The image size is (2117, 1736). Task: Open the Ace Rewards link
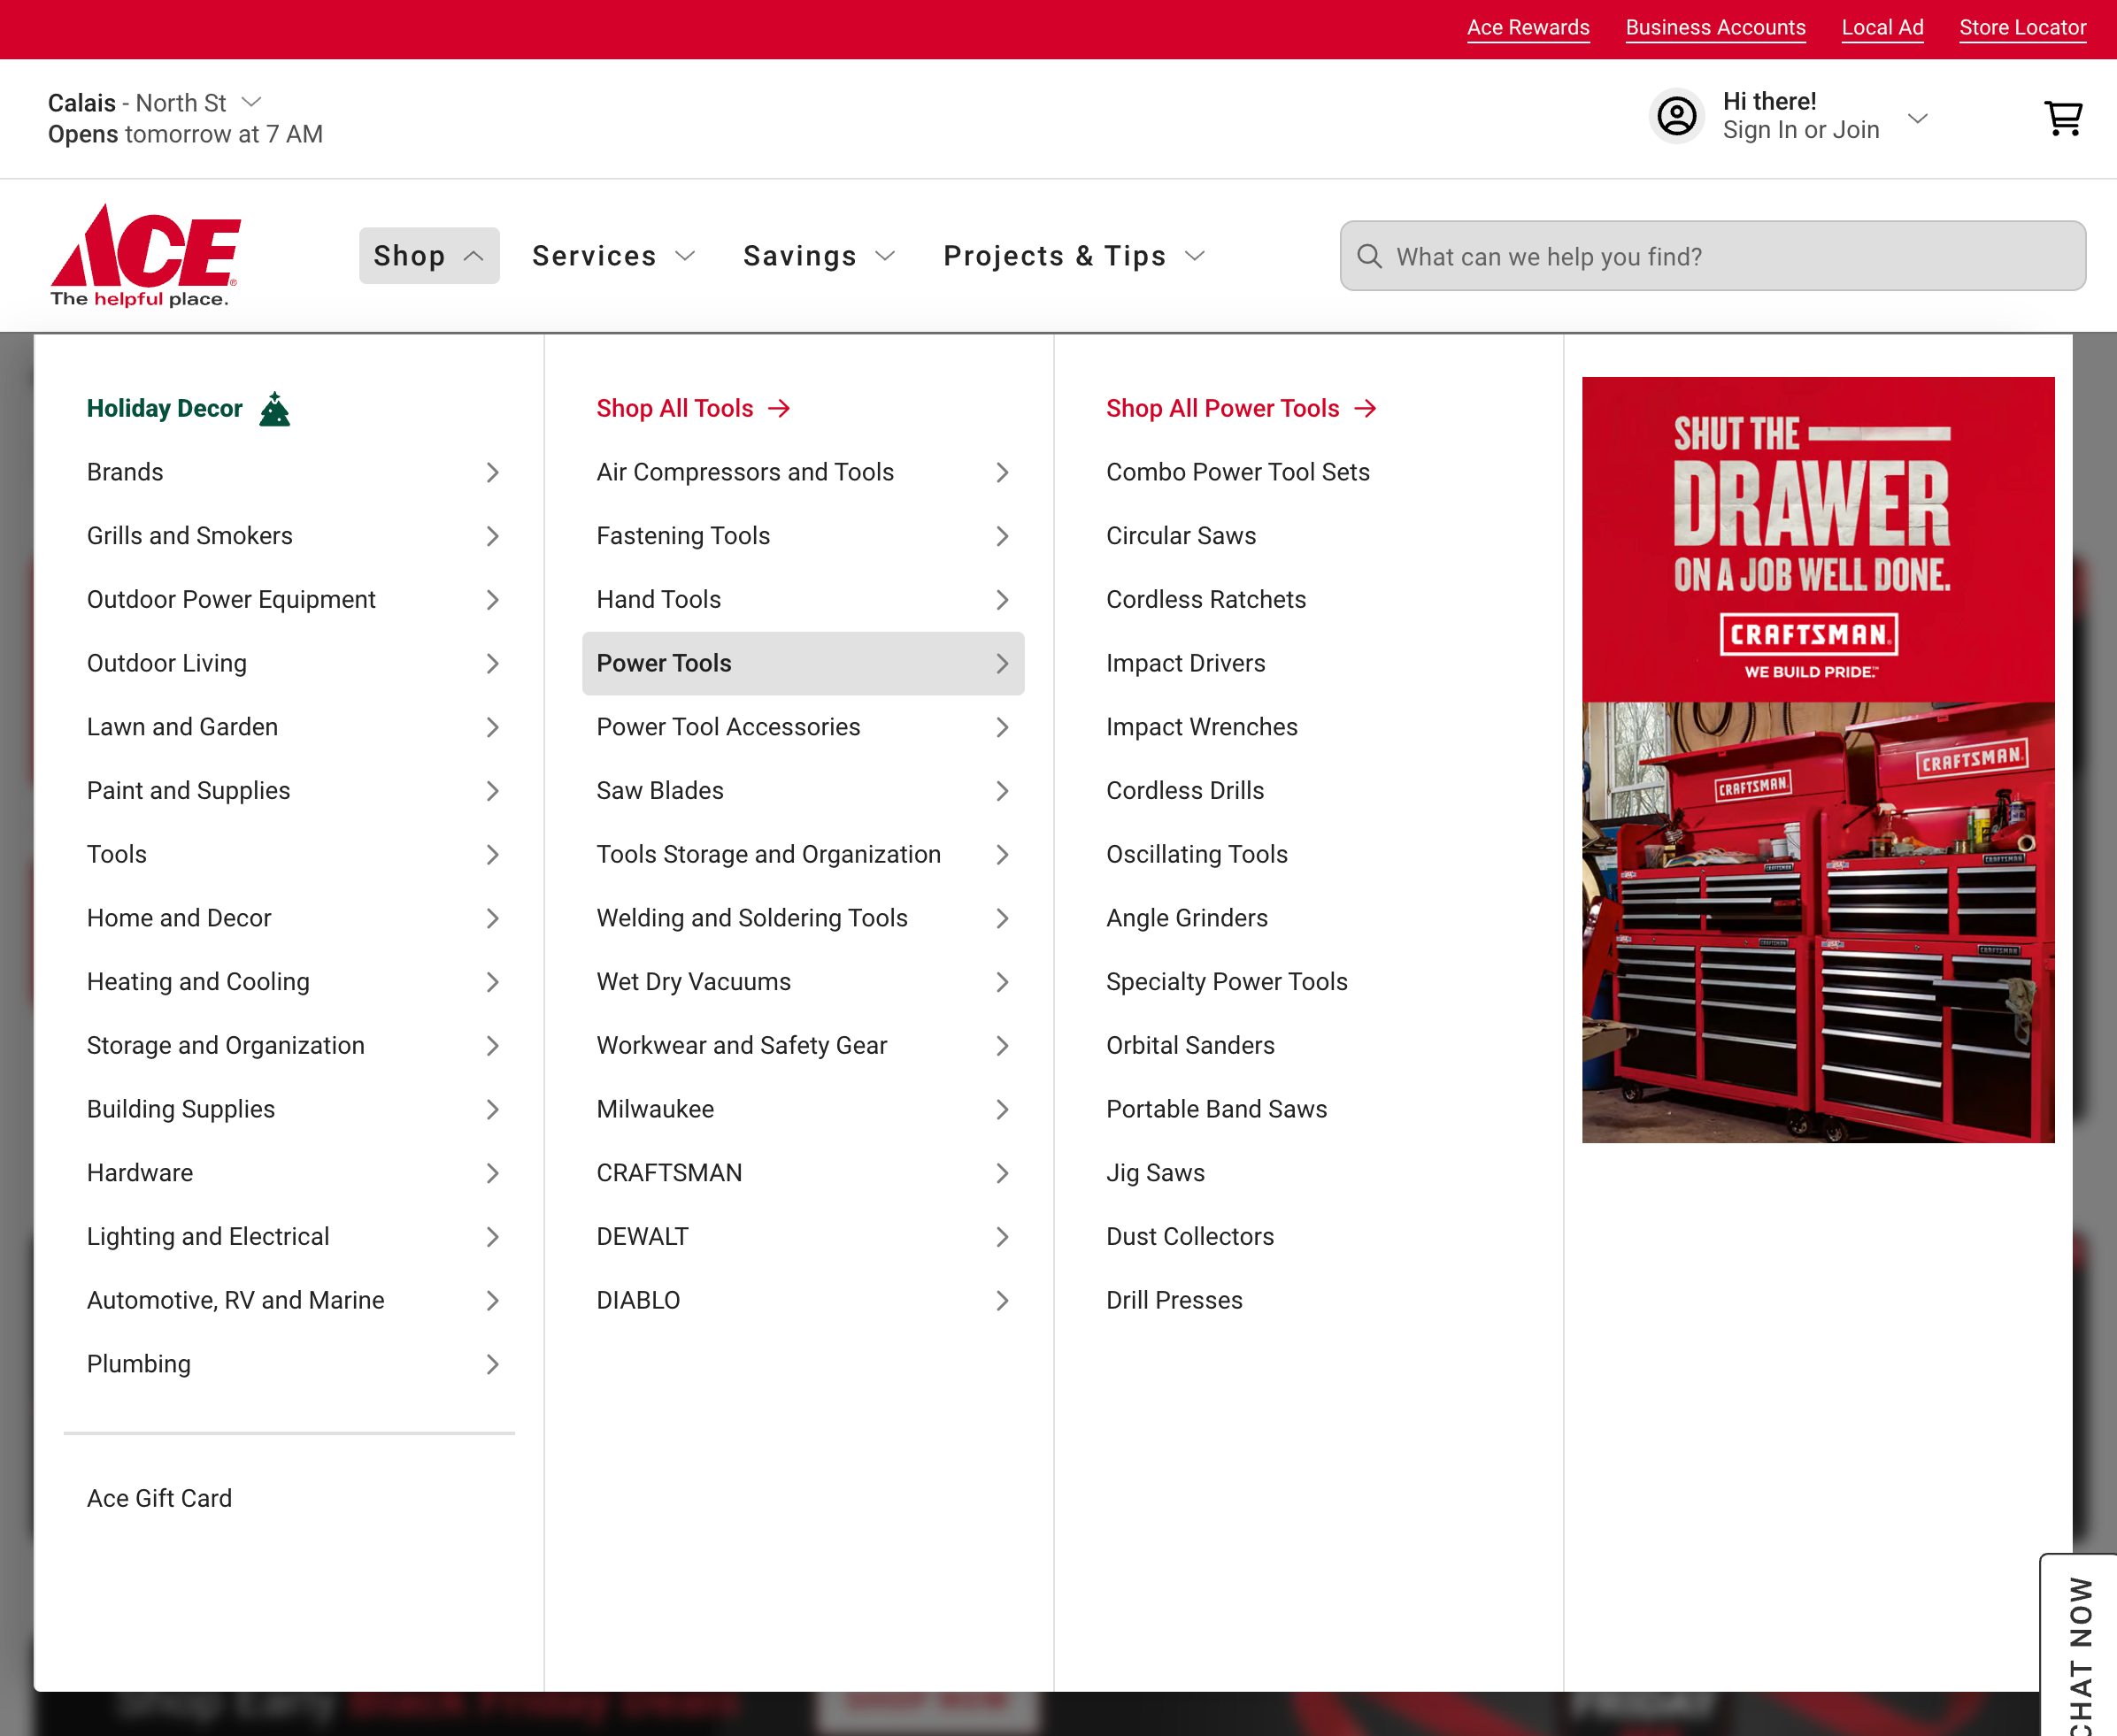pos(1528,27)
